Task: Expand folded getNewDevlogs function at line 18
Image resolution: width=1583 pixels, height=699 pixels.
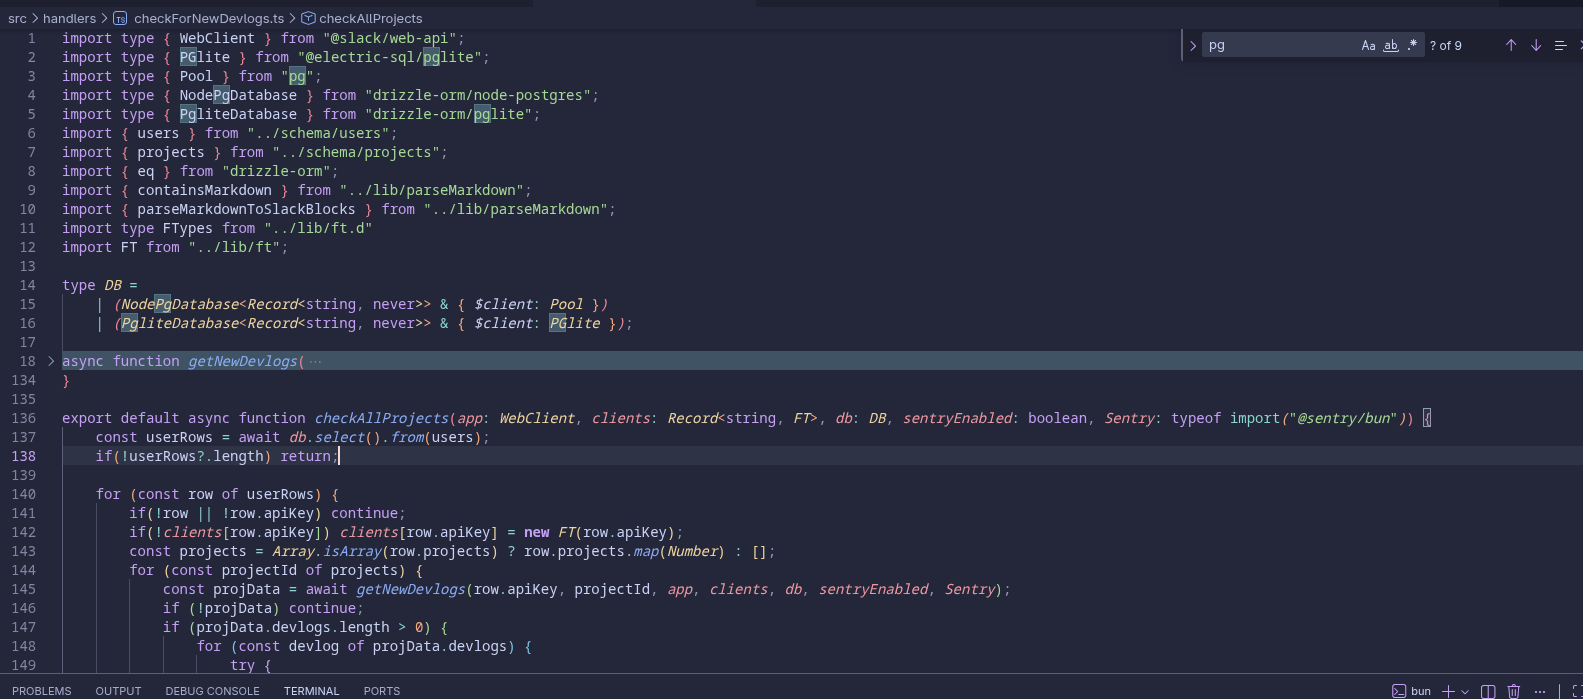Action: click(51, 361)
